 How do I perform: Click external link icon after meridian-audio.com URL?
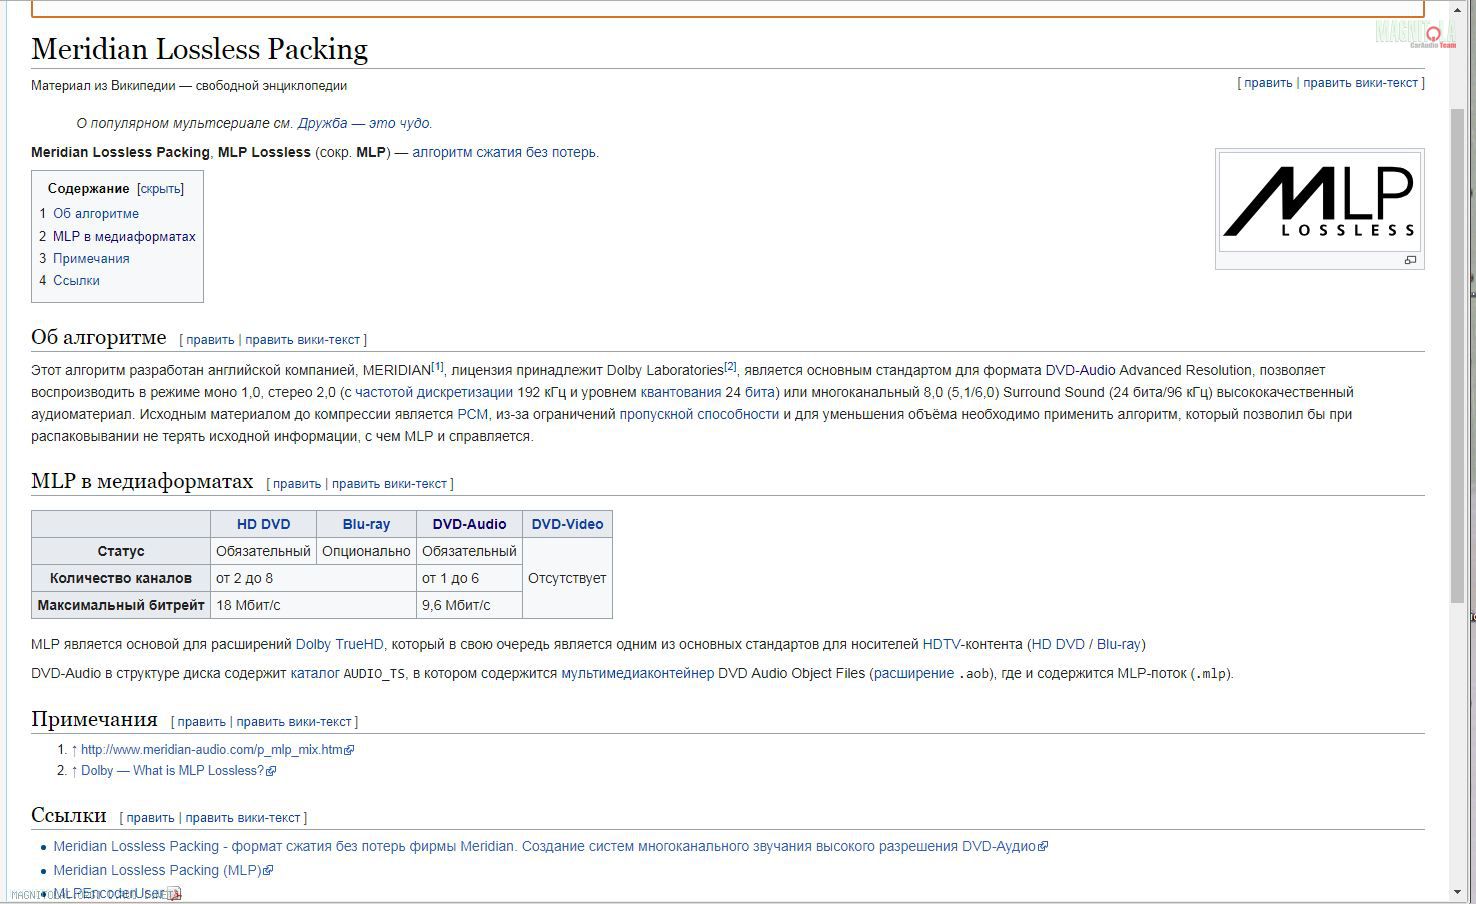point(349,750)
